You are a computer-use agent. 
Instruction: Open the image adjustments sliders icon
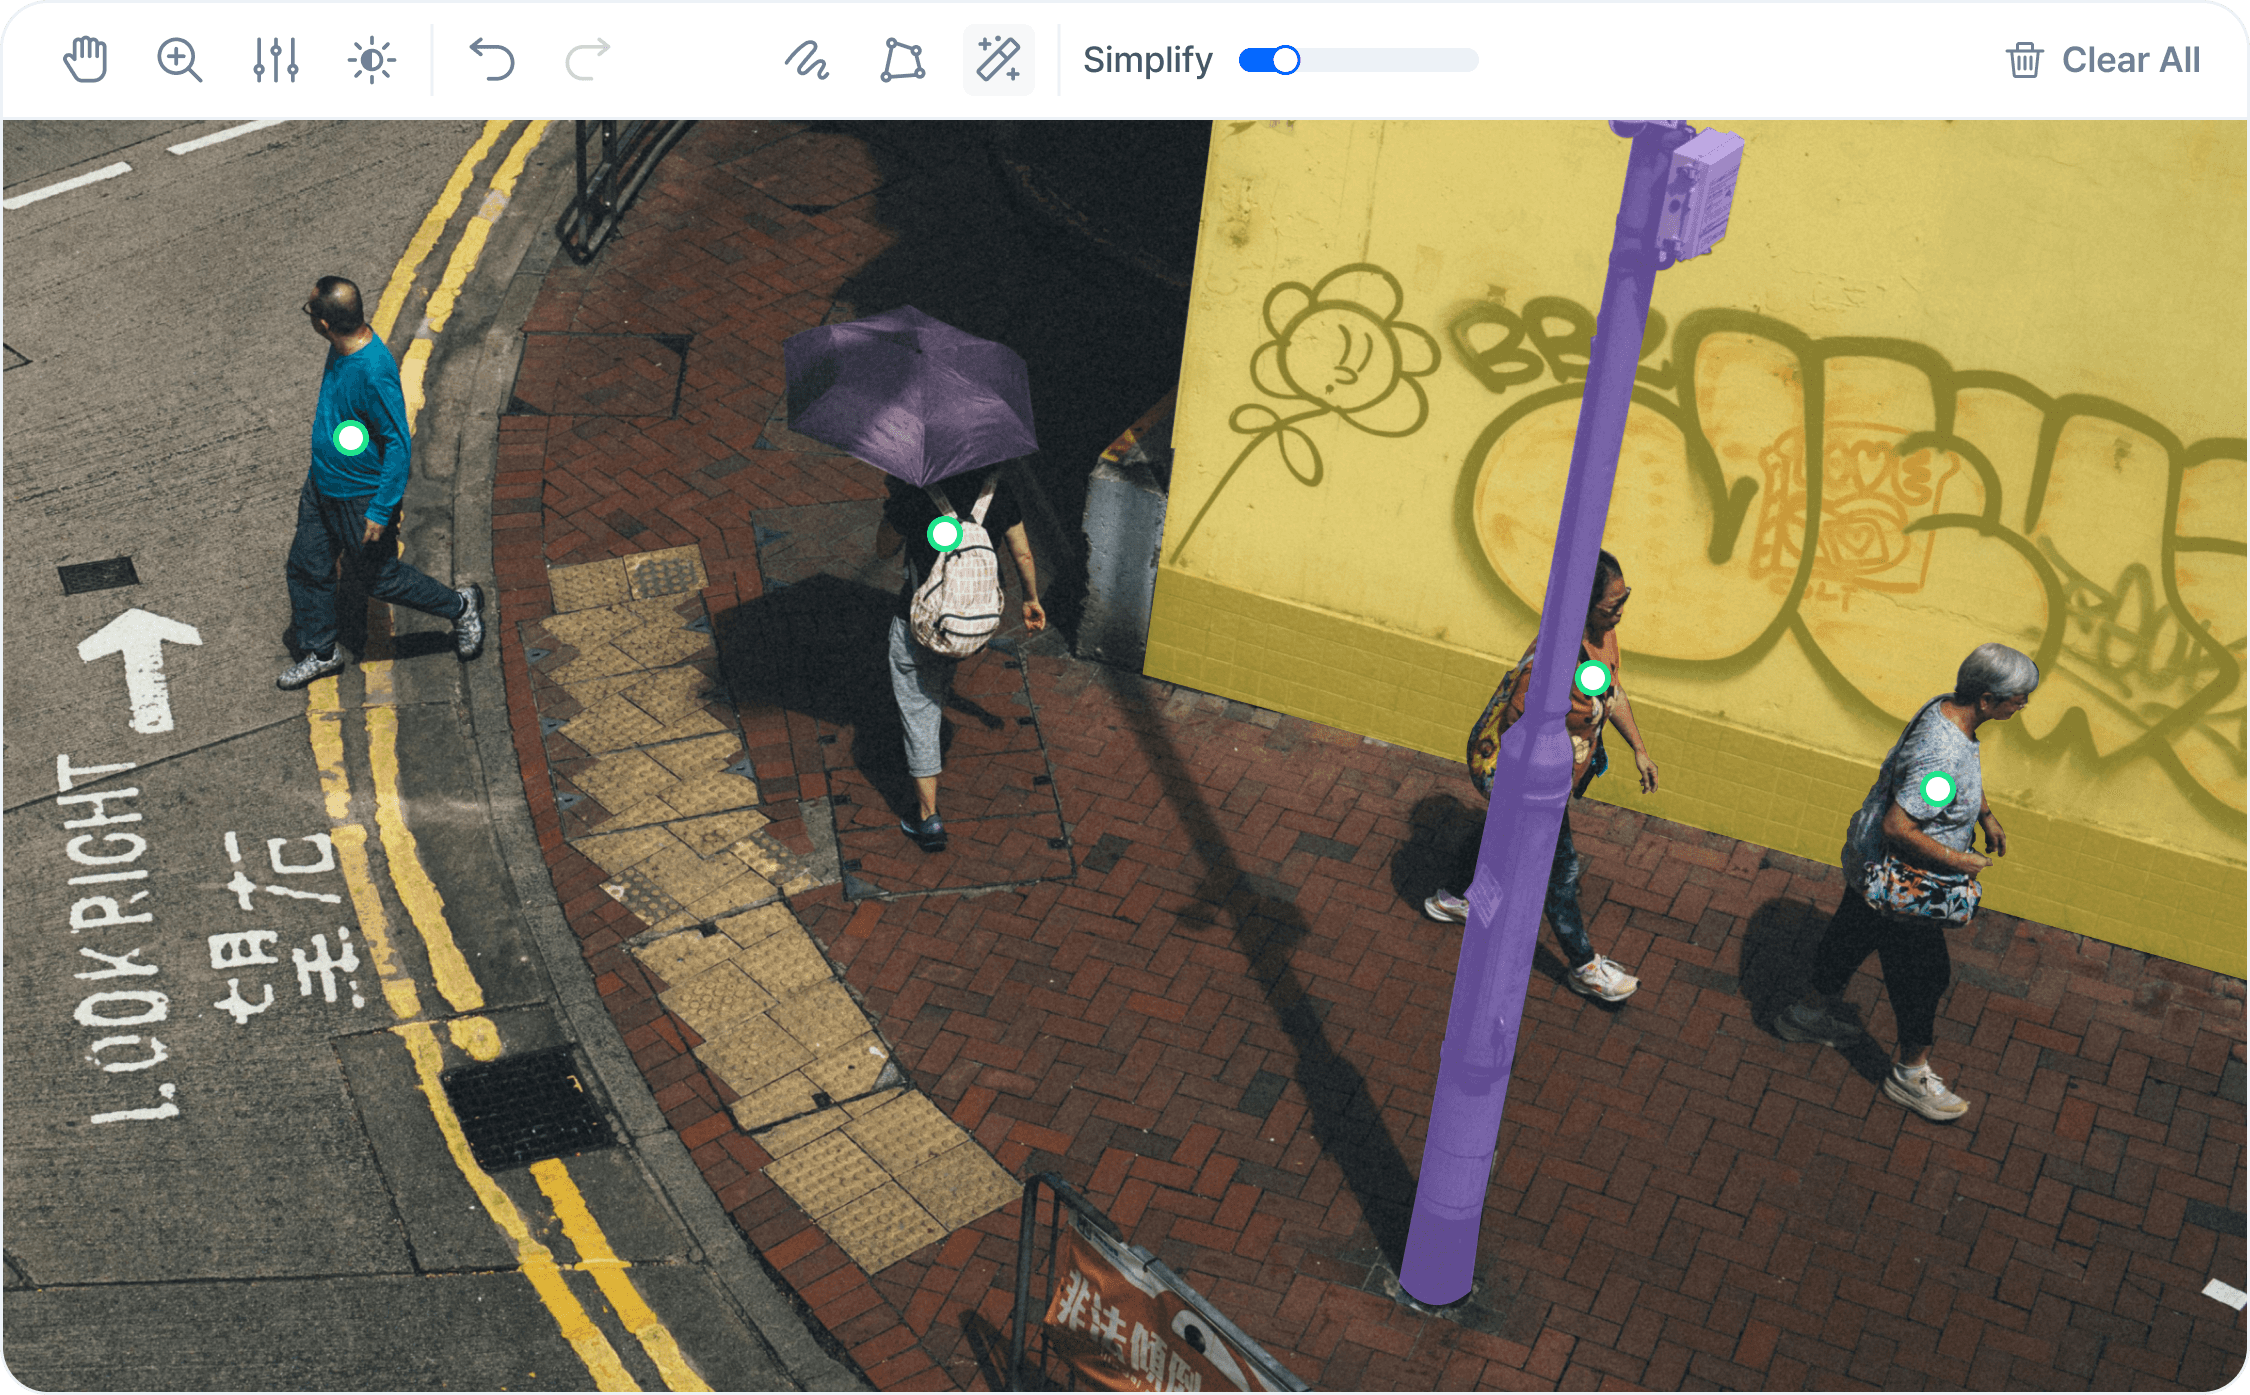coord(275,60)
